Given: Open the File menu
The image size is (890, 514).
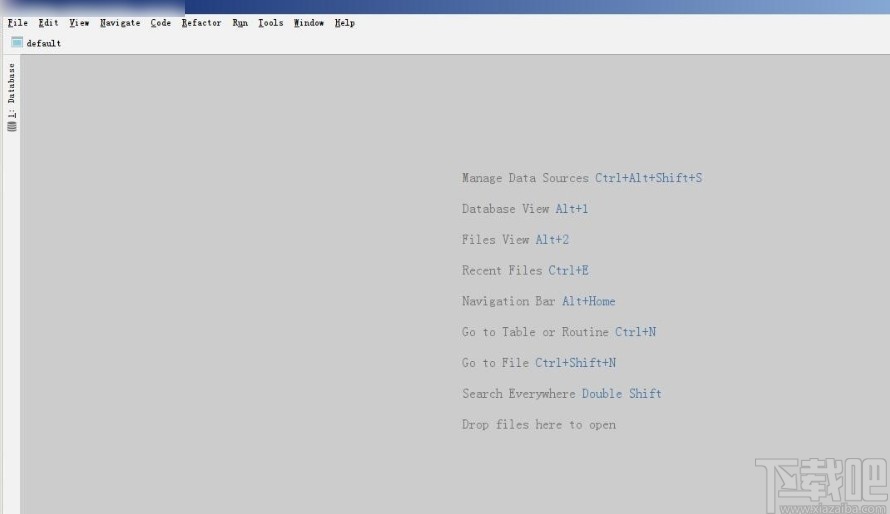Looking at the screenshot, I should pos(18,23).
